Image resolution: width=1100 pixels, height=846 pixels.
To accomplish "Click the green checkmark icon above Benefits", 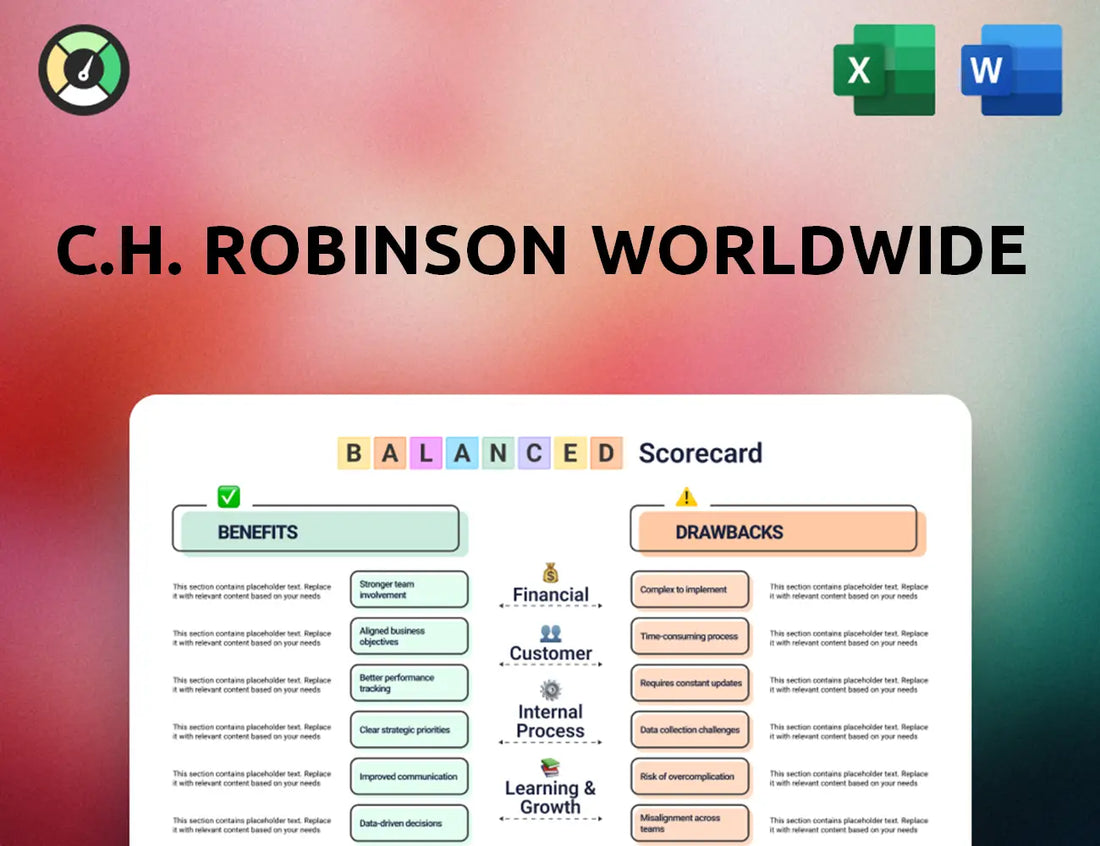I will click(229, 496).
